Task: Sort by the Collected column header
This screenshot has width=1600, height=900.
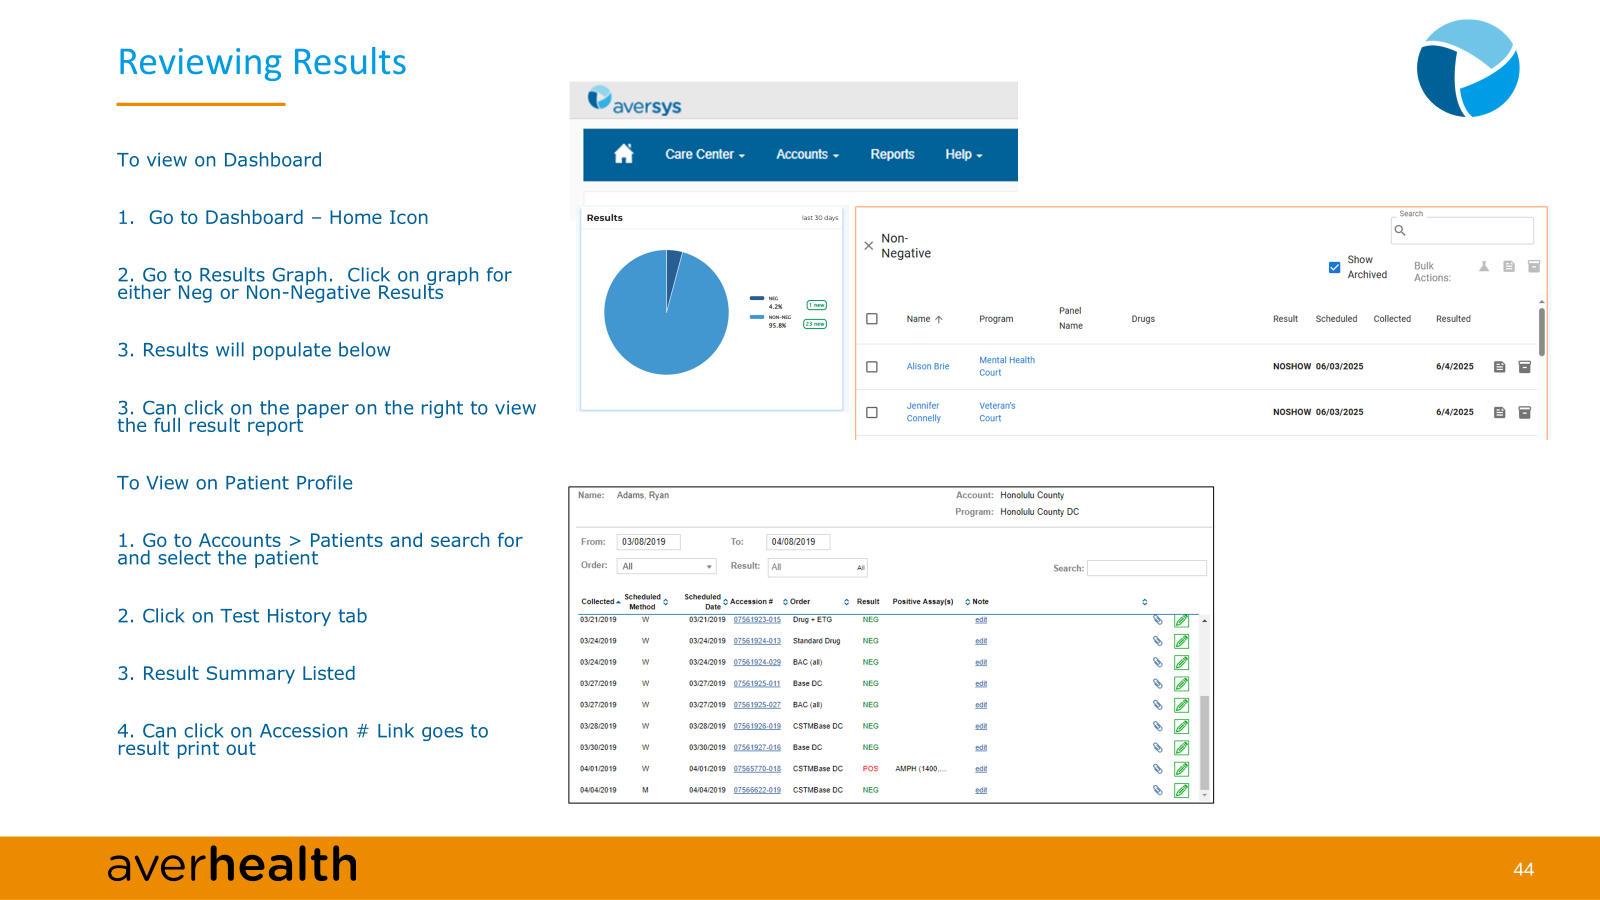Action: 601,602
